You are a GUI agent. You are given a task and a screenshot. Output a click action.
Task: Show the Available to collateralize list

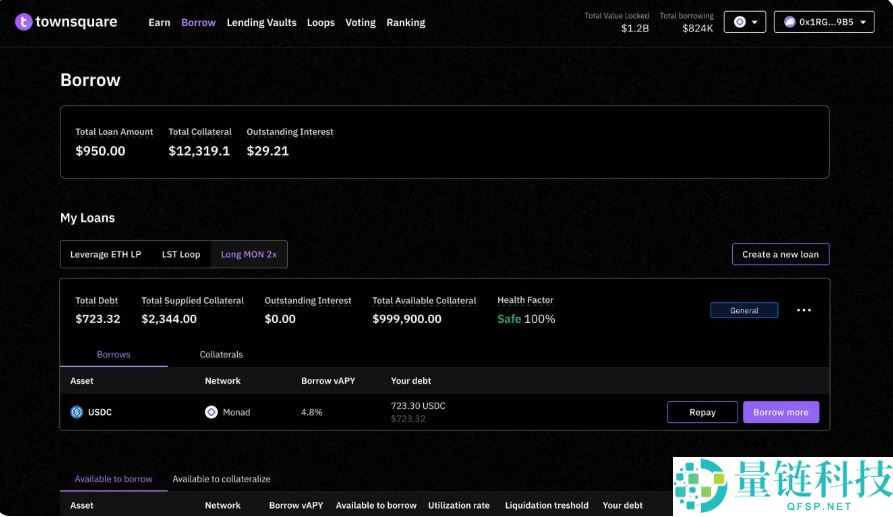click(x=221, y=479)
